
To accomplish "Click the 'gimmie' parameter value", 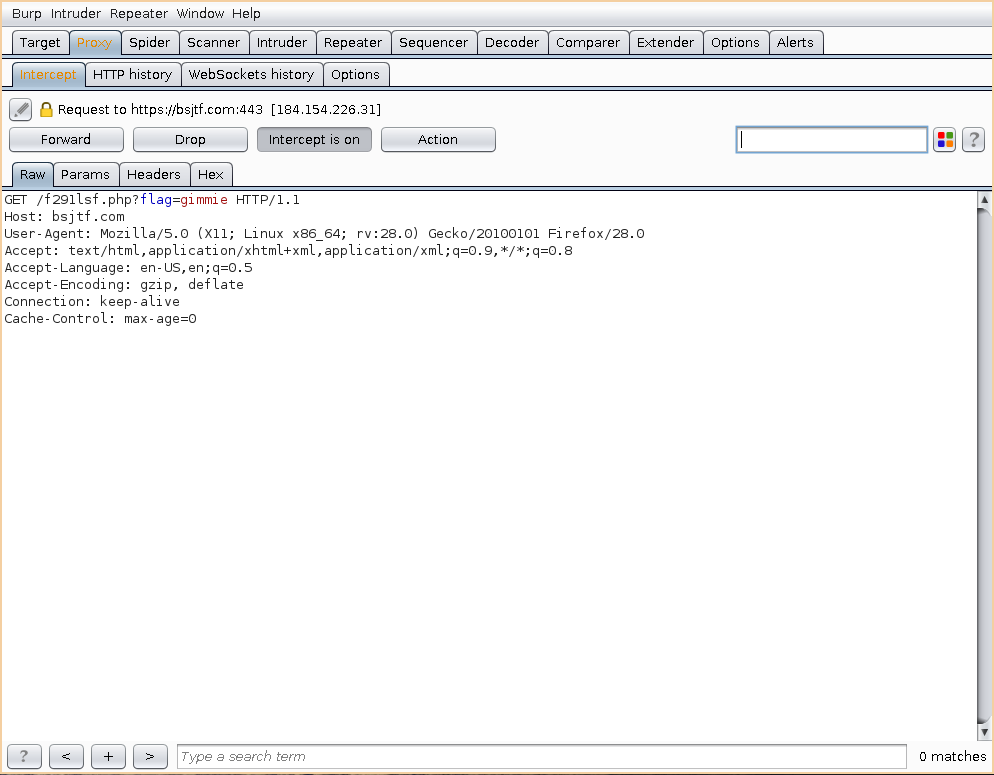I will pyautogui.click(x=204, y=200).
